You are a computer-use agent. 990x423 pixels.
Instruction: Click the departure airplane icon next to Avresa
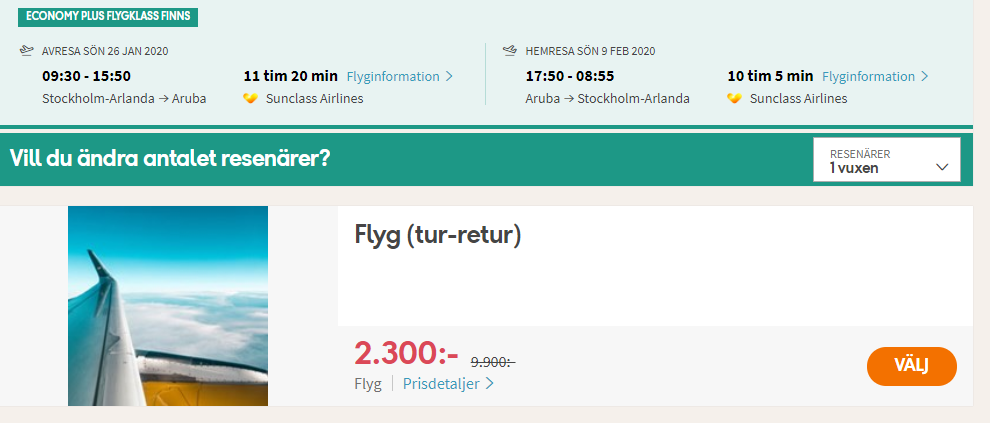point(26,50)
